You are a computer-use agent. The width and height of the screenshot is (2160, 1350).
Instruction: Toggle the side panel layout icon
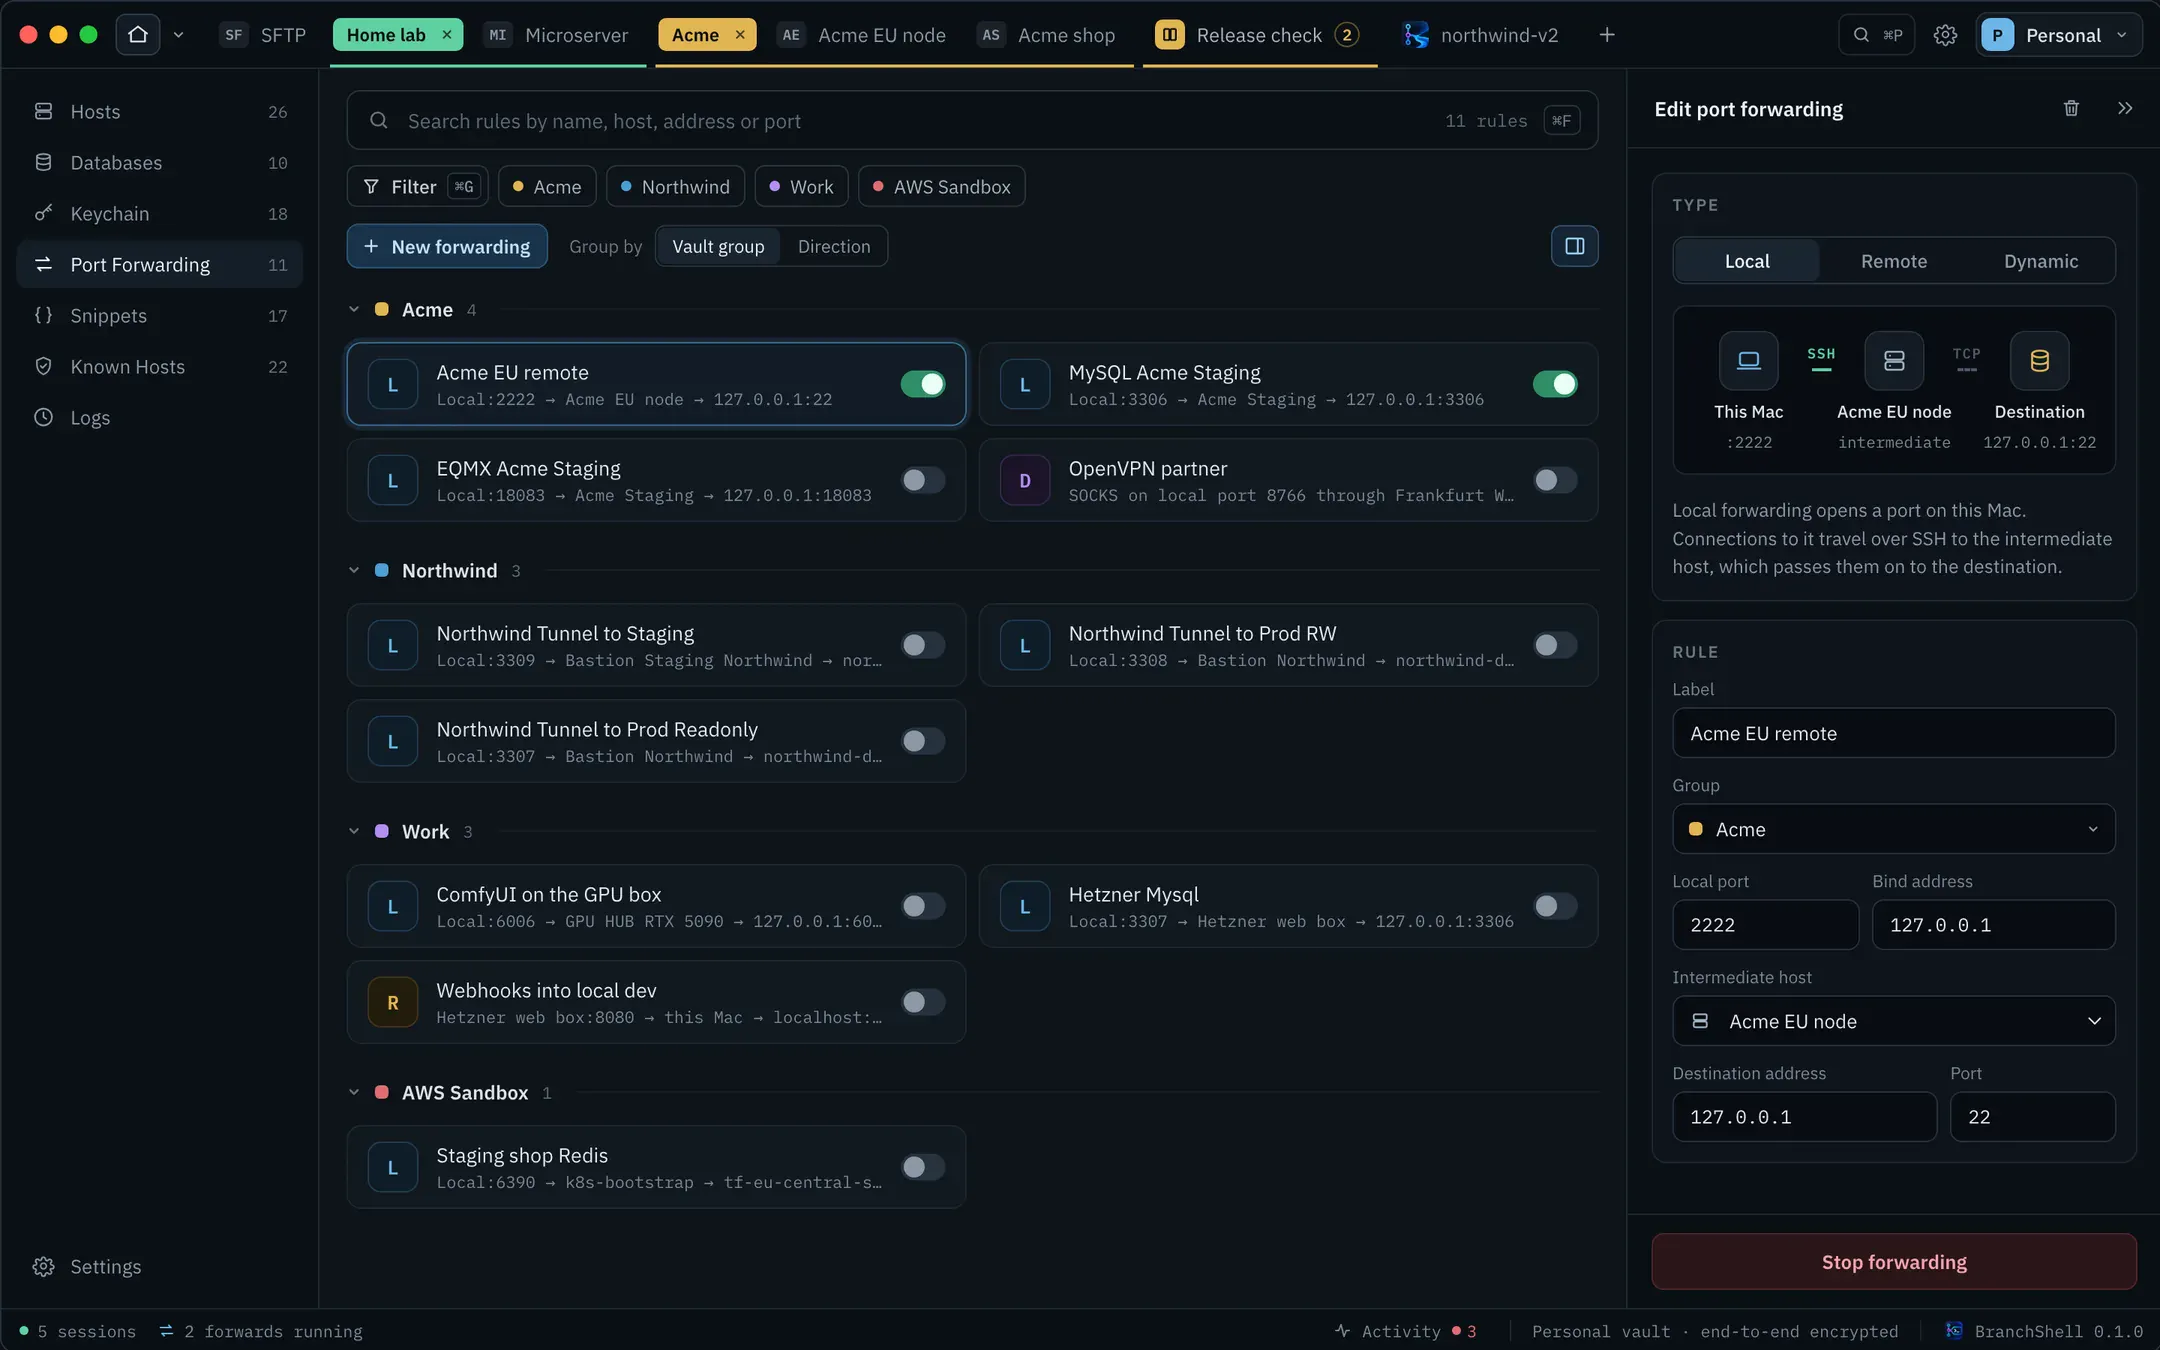(1574, 246)
